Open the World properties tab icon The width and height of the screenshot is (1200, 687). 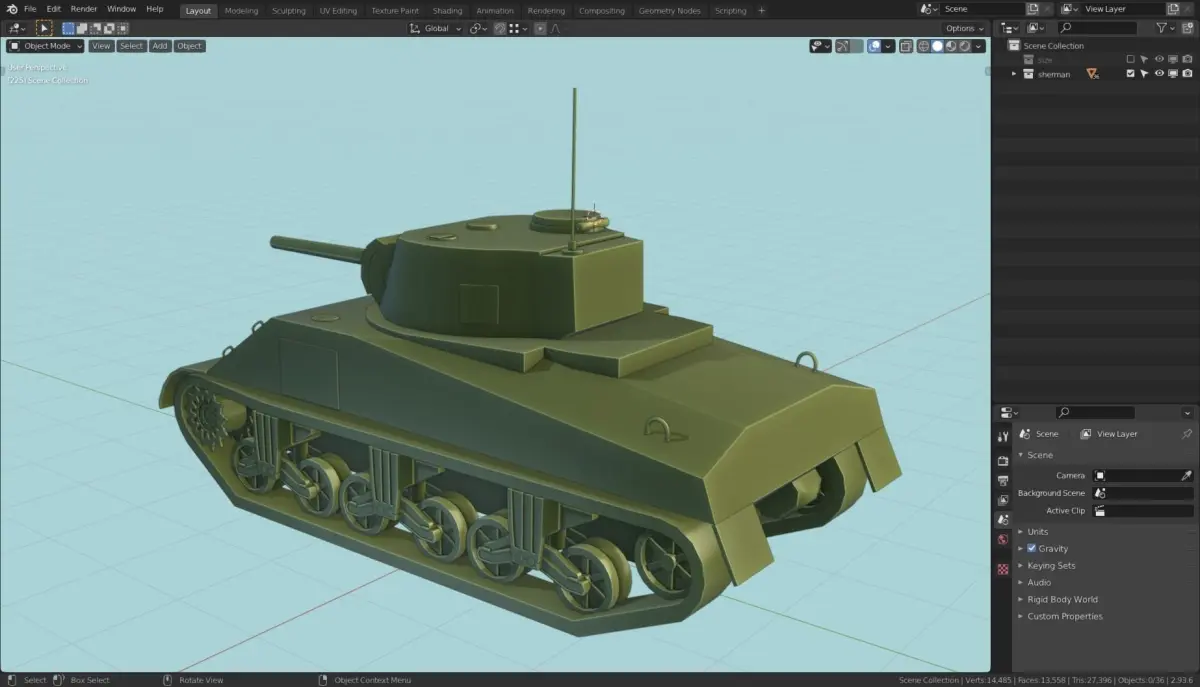tap(1003, 539)
